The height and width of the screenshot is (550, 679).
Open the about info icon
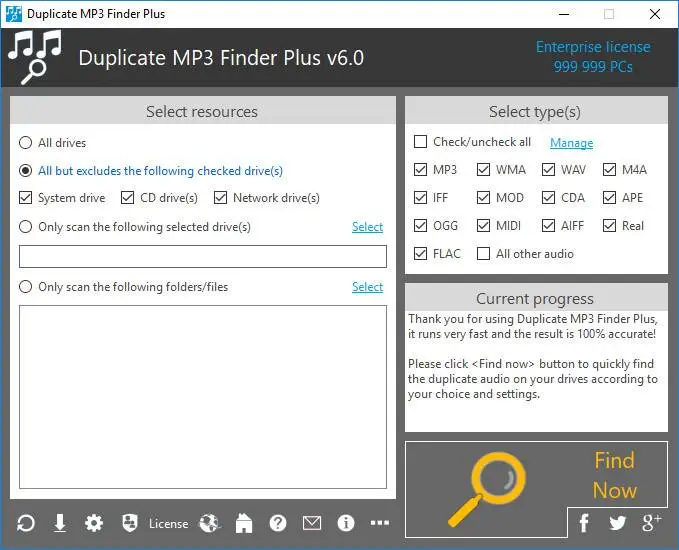[346, 523]
